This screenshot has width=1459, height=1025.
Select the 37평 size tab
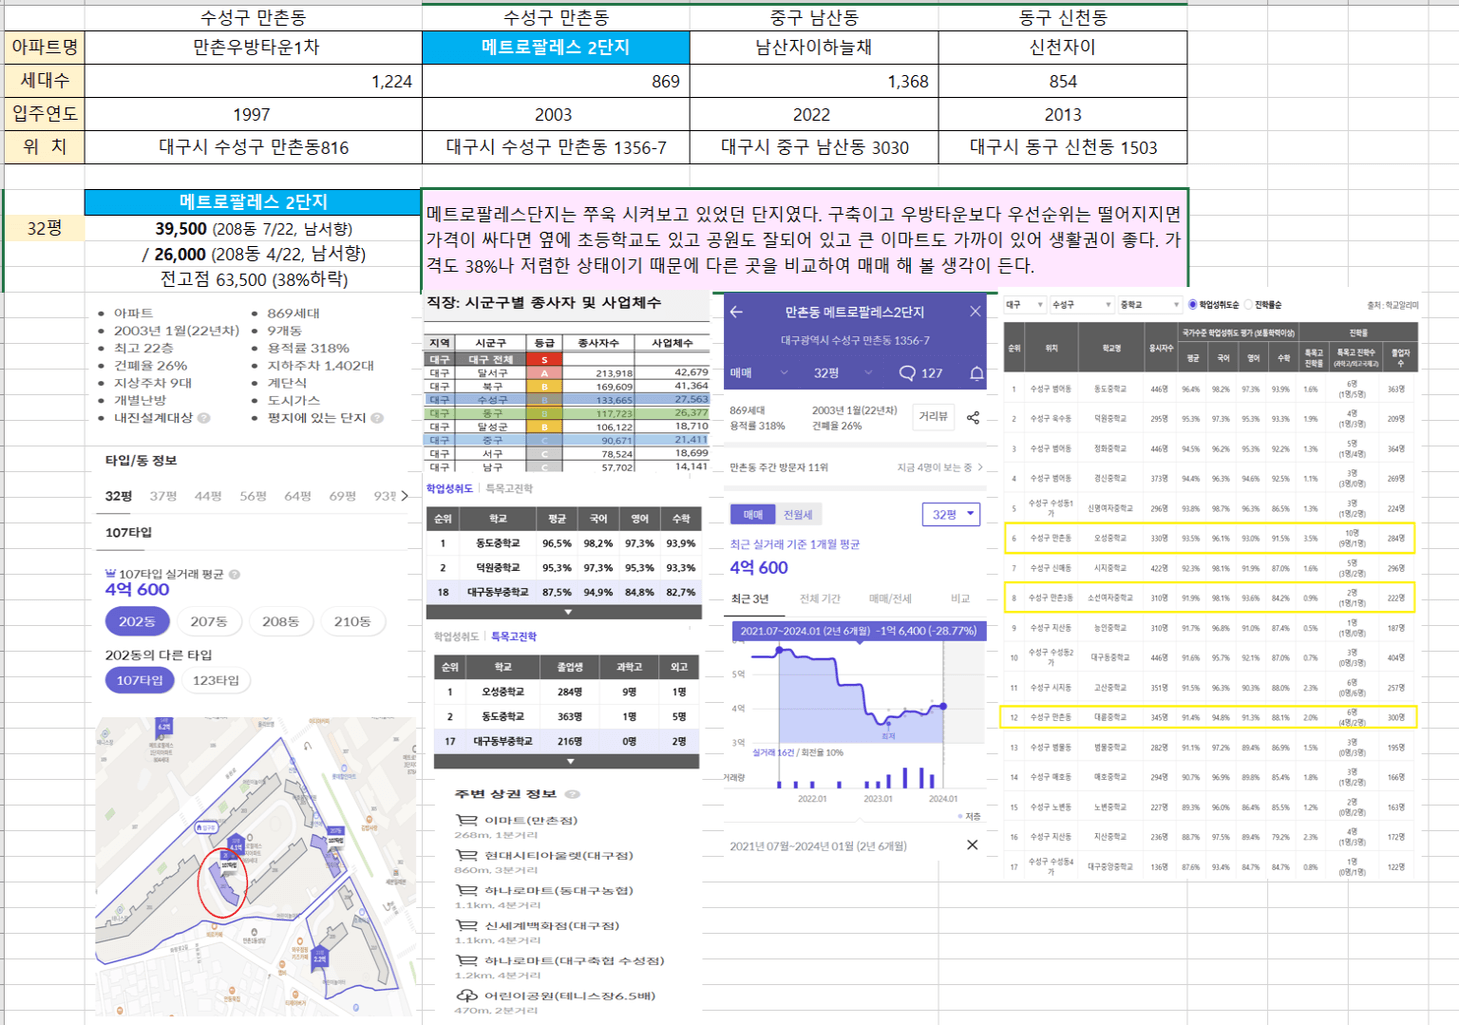pos(163,496)
